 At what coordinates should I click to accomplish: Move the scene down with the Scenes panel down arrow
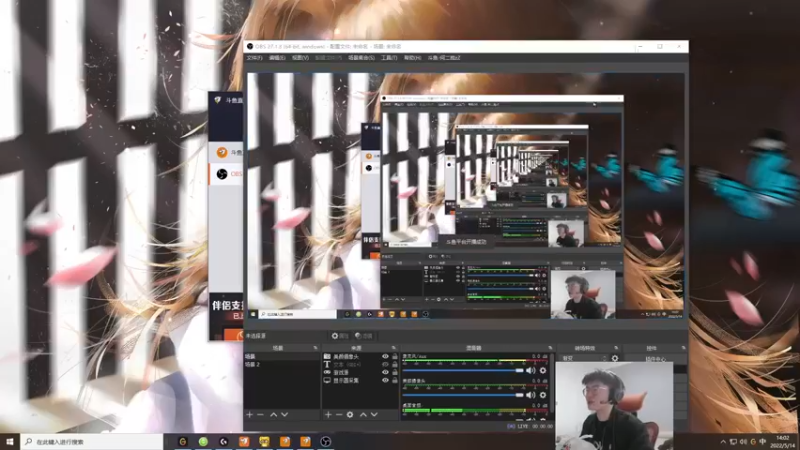[x=285, y=415]
